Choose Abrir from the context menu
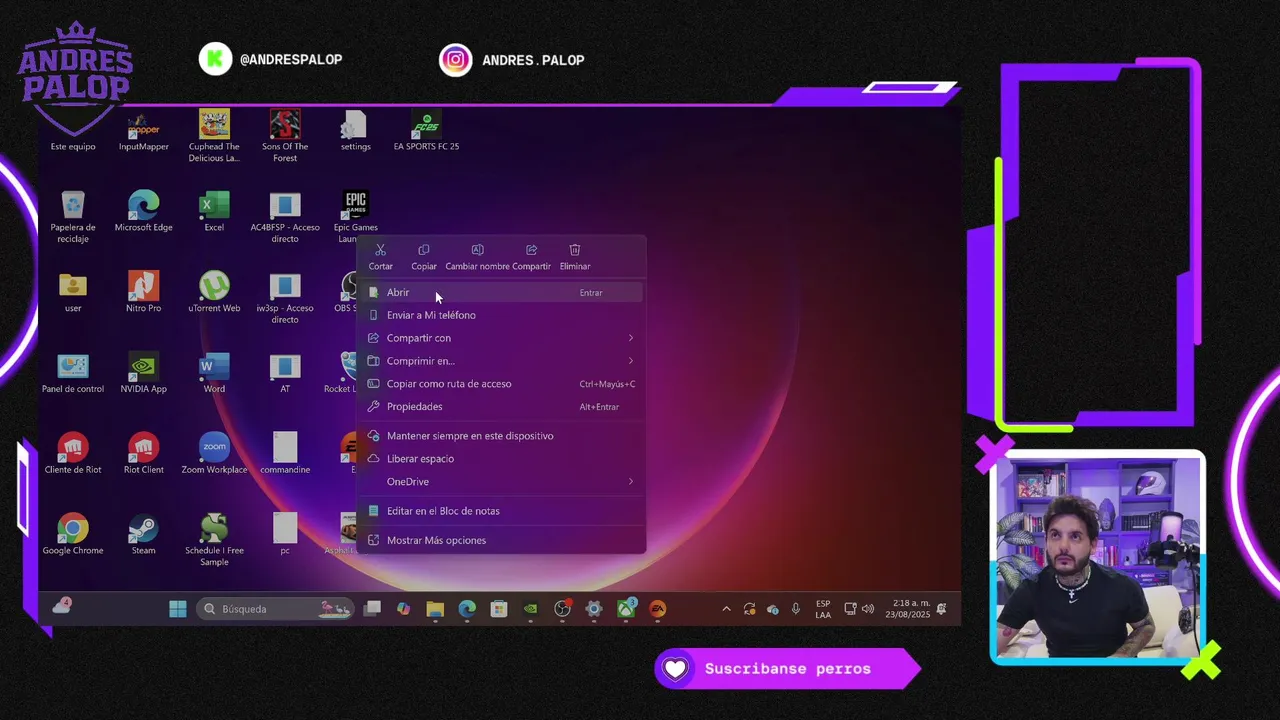The image size is (1280, 720). point(501,292)
